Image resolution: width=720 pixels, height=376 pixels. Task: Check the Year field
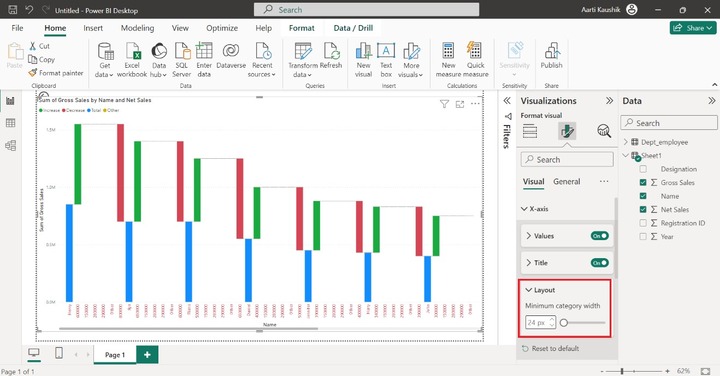point(643,236)
